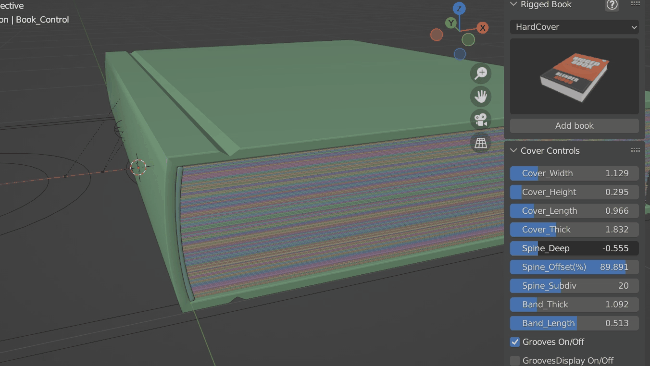This screenshot has width=650, height=366.
Task: Collapse the Cover Controls panel
Action: point(514,150)
